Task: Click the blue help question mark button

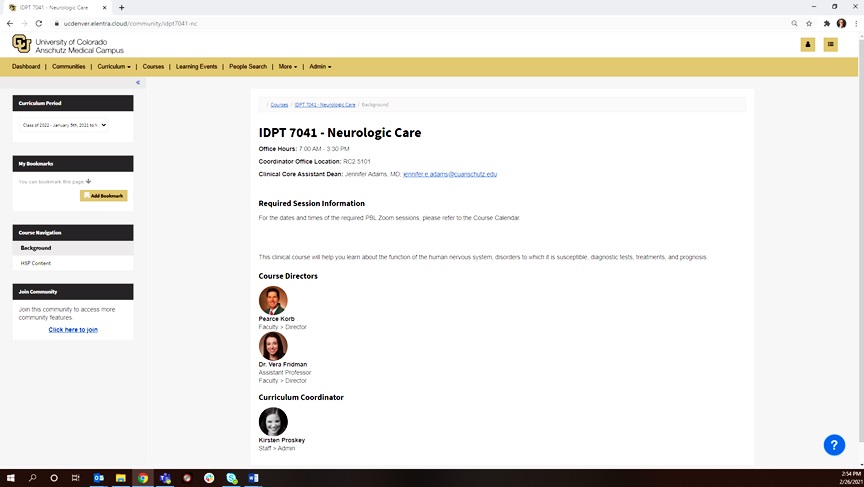Action: coord(834,445)
